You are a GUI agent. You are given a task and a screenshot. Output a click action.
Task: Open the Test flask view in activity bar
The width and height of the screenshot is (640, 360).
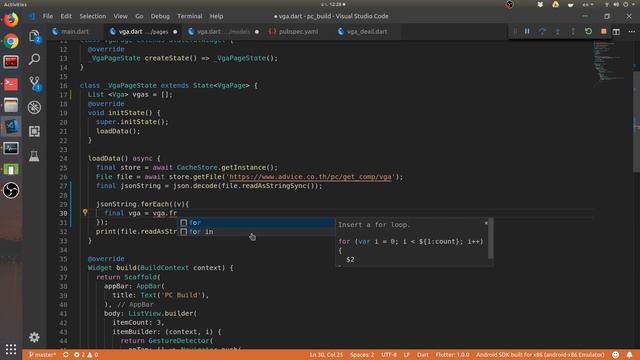[x=34, y=156]
